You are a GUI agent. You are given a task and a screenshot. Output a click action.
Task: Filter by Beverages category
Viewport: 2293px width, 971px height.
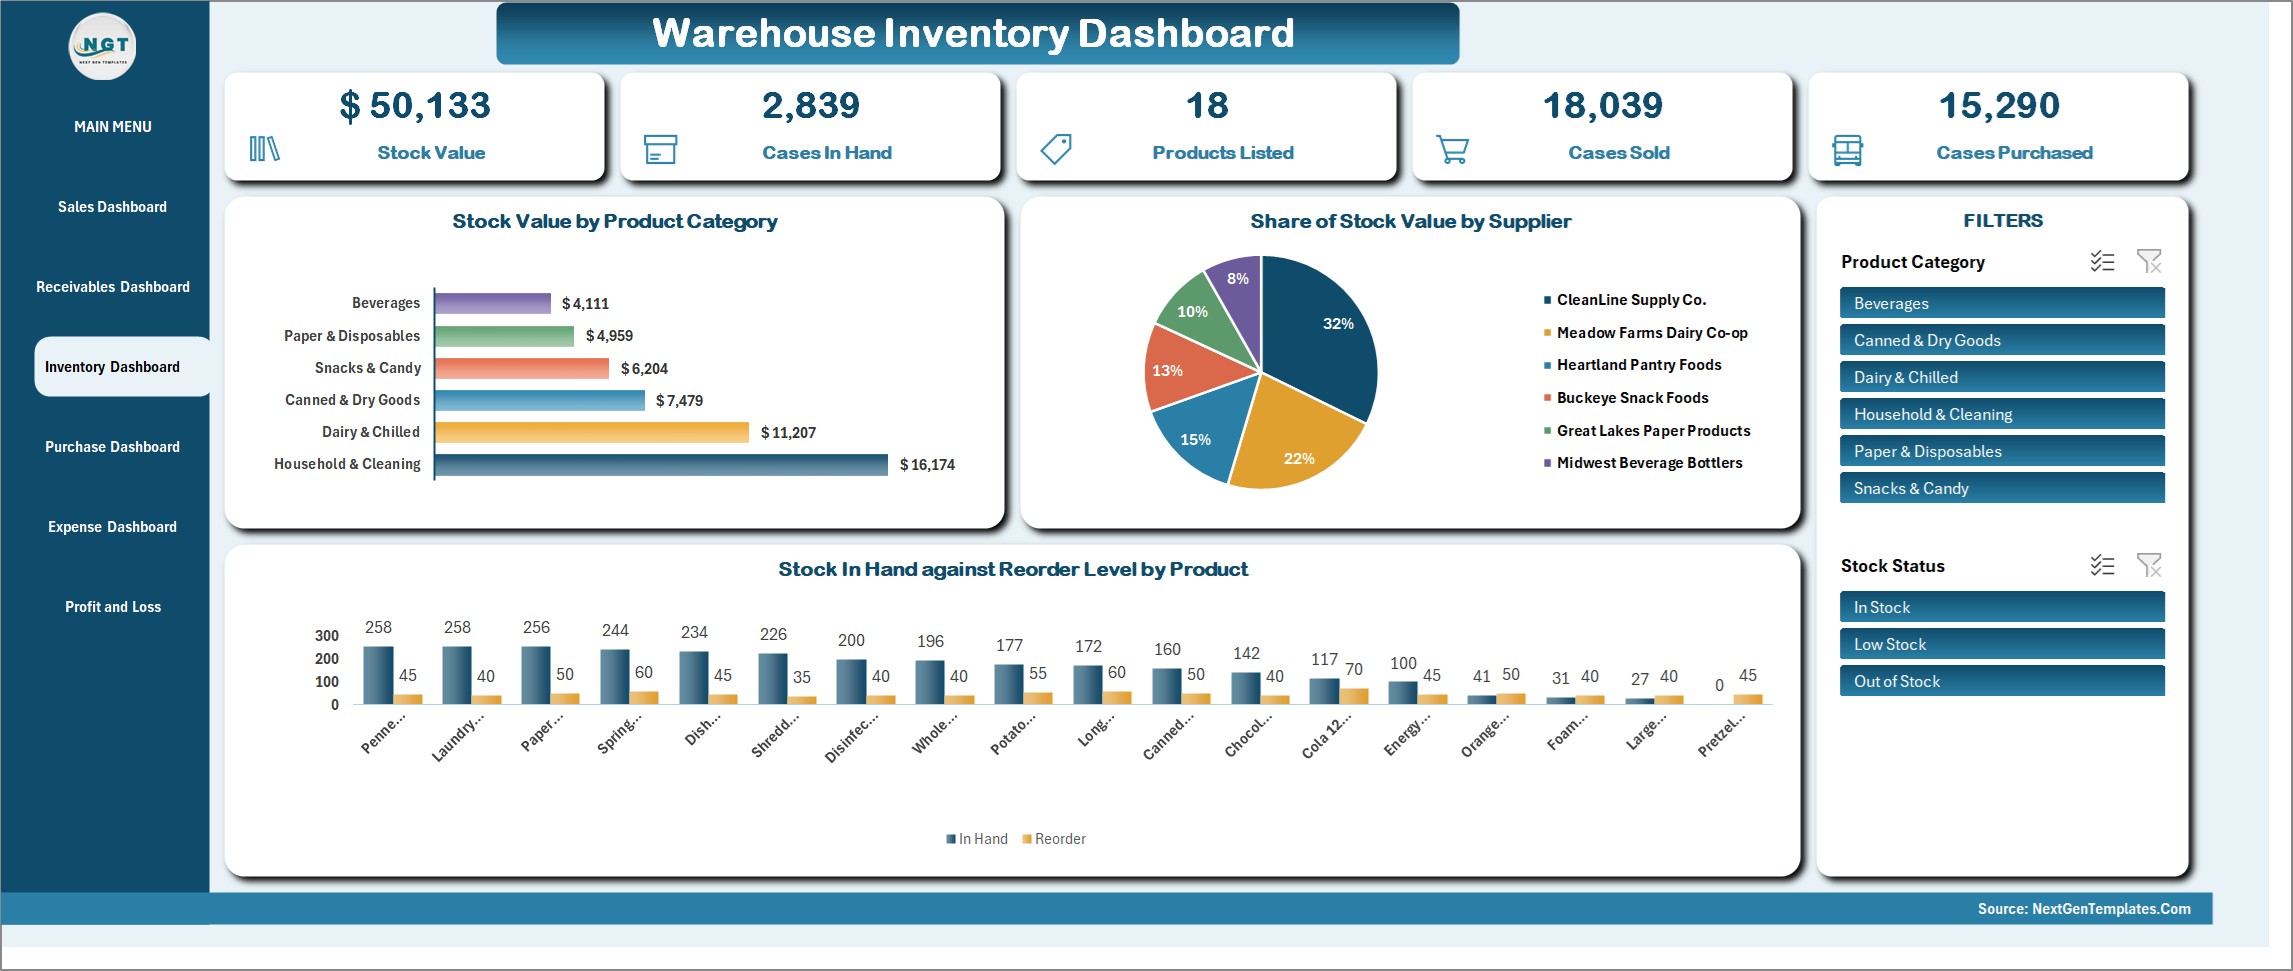coord(2002,303)
